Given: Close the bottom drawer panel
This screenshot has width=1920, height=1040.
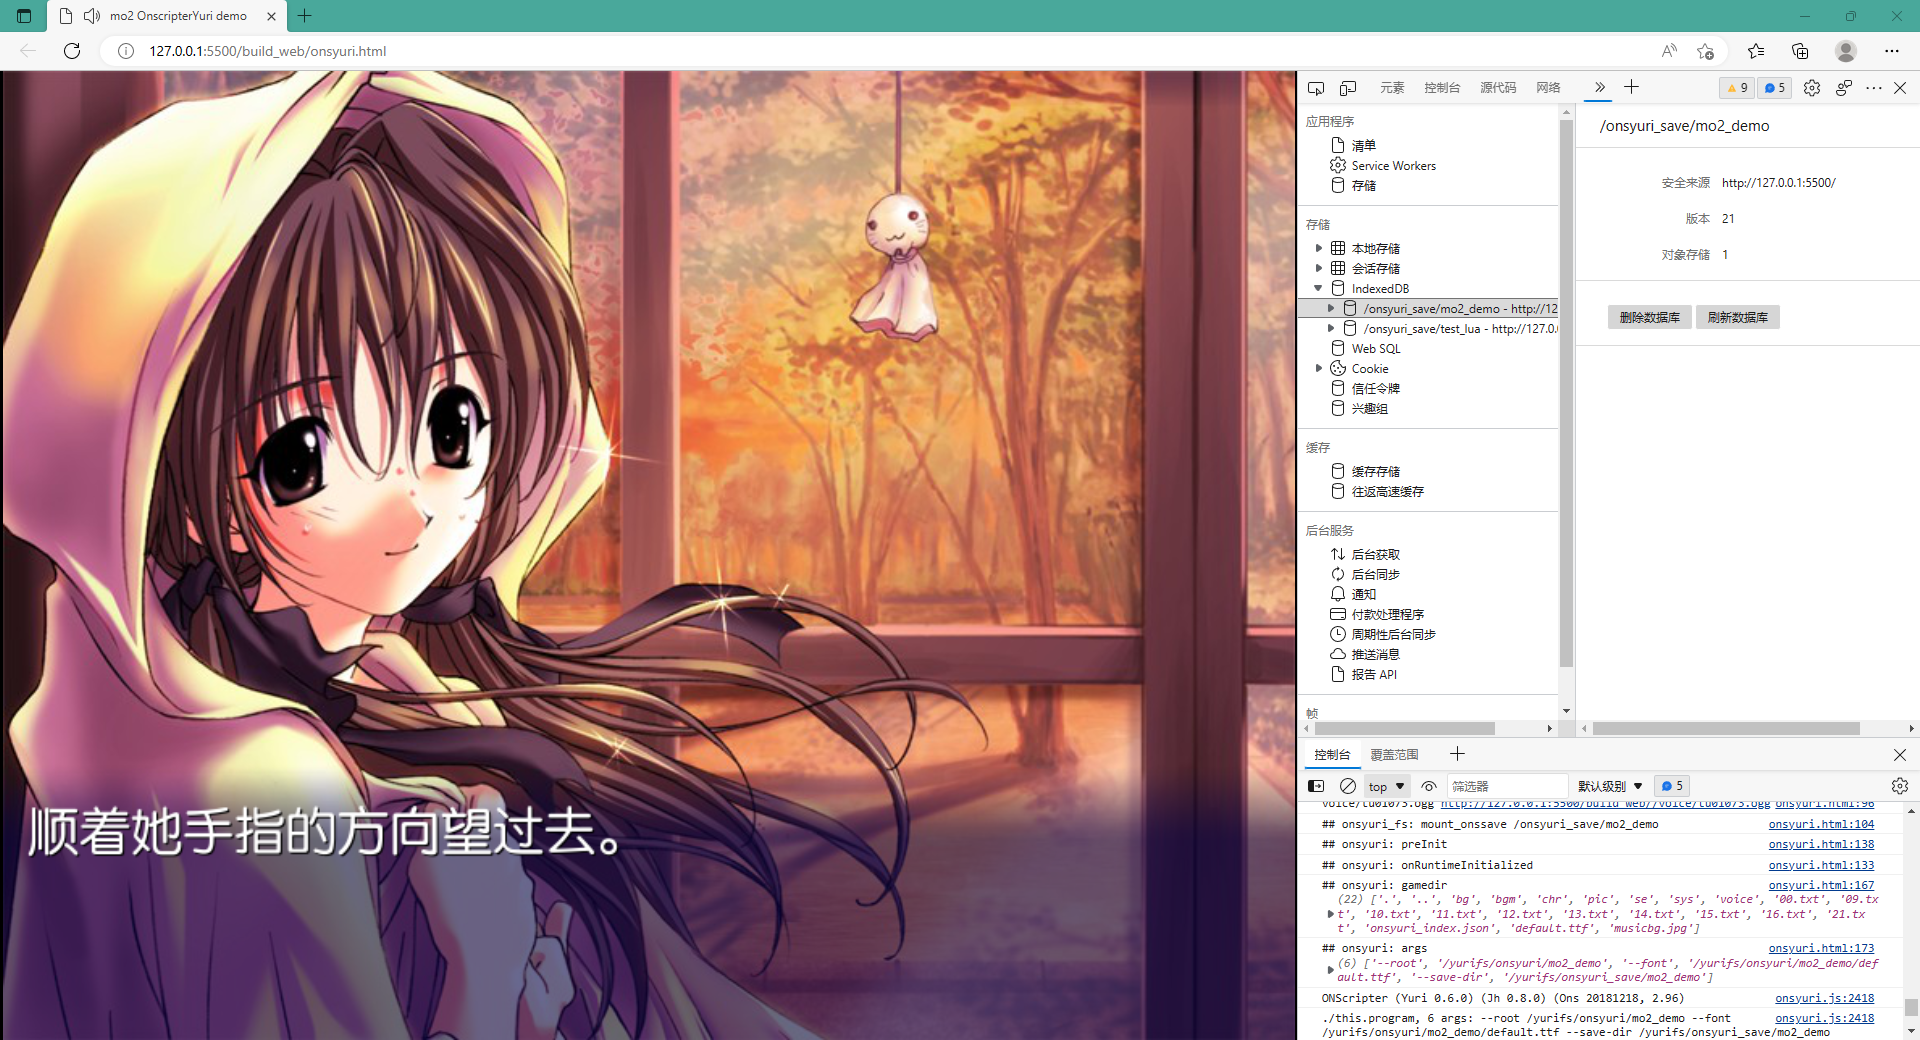Looking at the screenshot, I should coord(1900,755).
